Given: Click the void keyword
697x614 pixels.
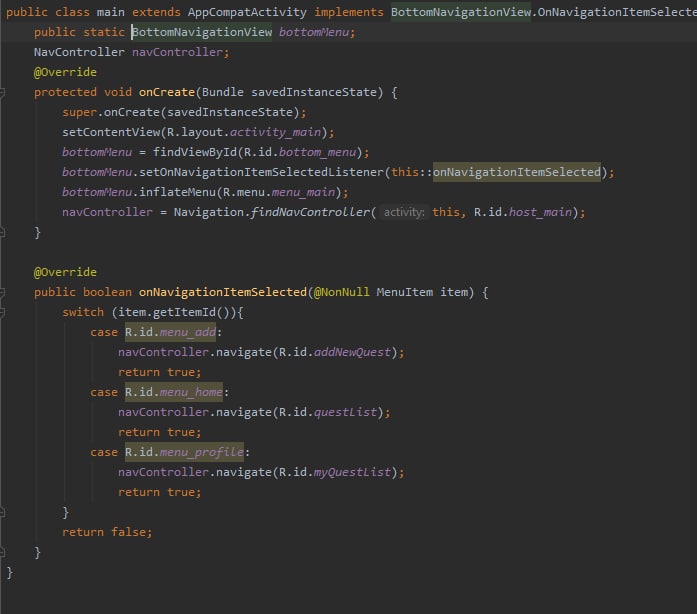Looking at the screenshot, I should click(118, 92).
